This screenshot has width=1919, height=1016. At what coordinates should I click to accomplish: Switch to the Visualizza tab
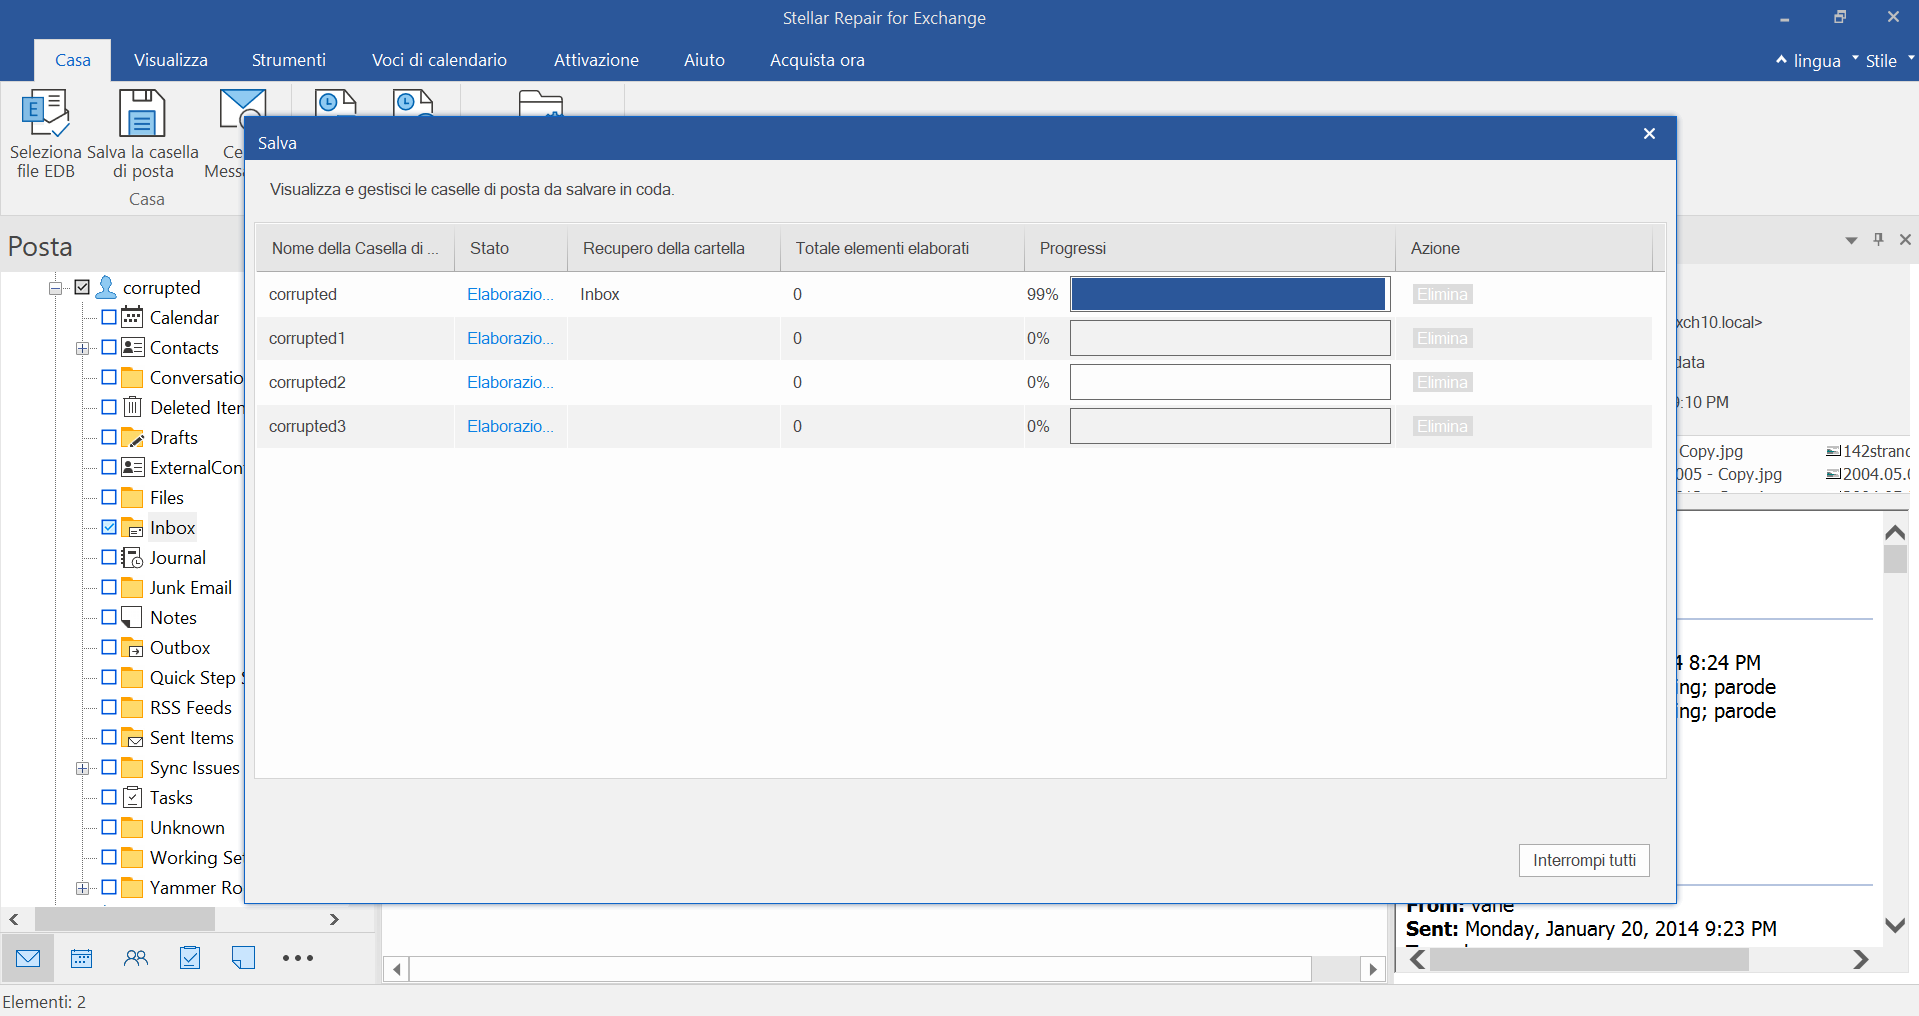(x=171, y=60)
